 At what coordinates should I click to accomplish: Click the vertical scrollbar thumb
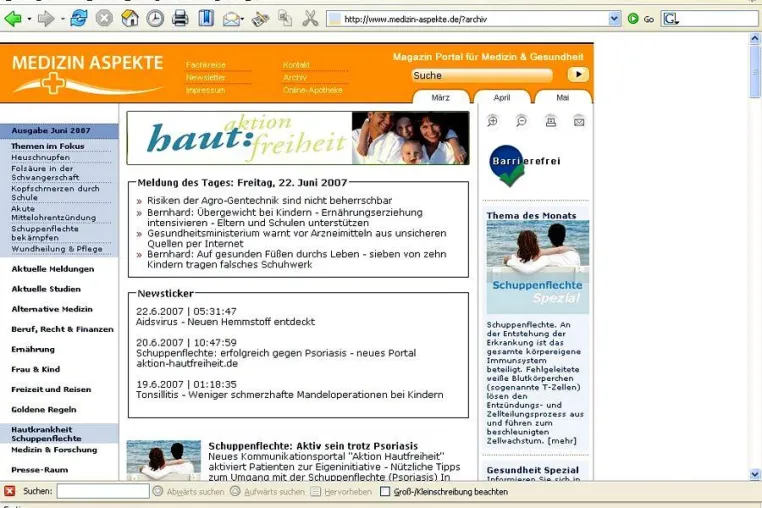tap(755, 71)
